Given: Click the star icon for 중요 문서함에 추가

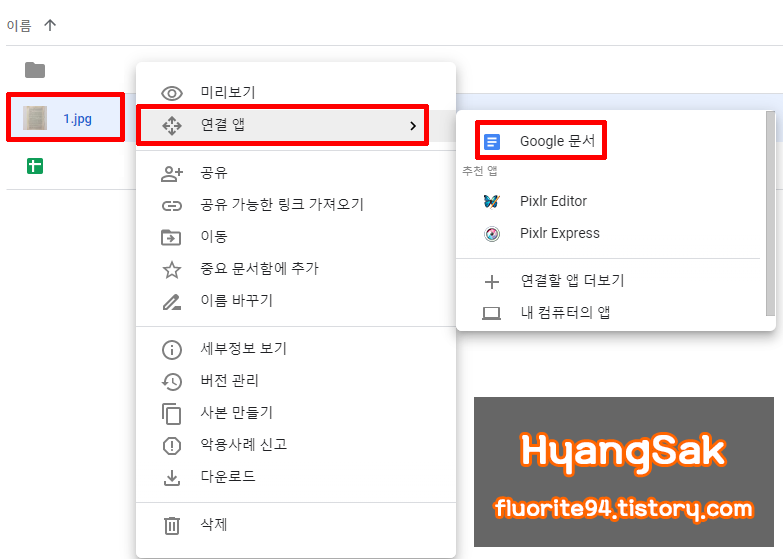Looking at the screenshot, I should 172,270.
